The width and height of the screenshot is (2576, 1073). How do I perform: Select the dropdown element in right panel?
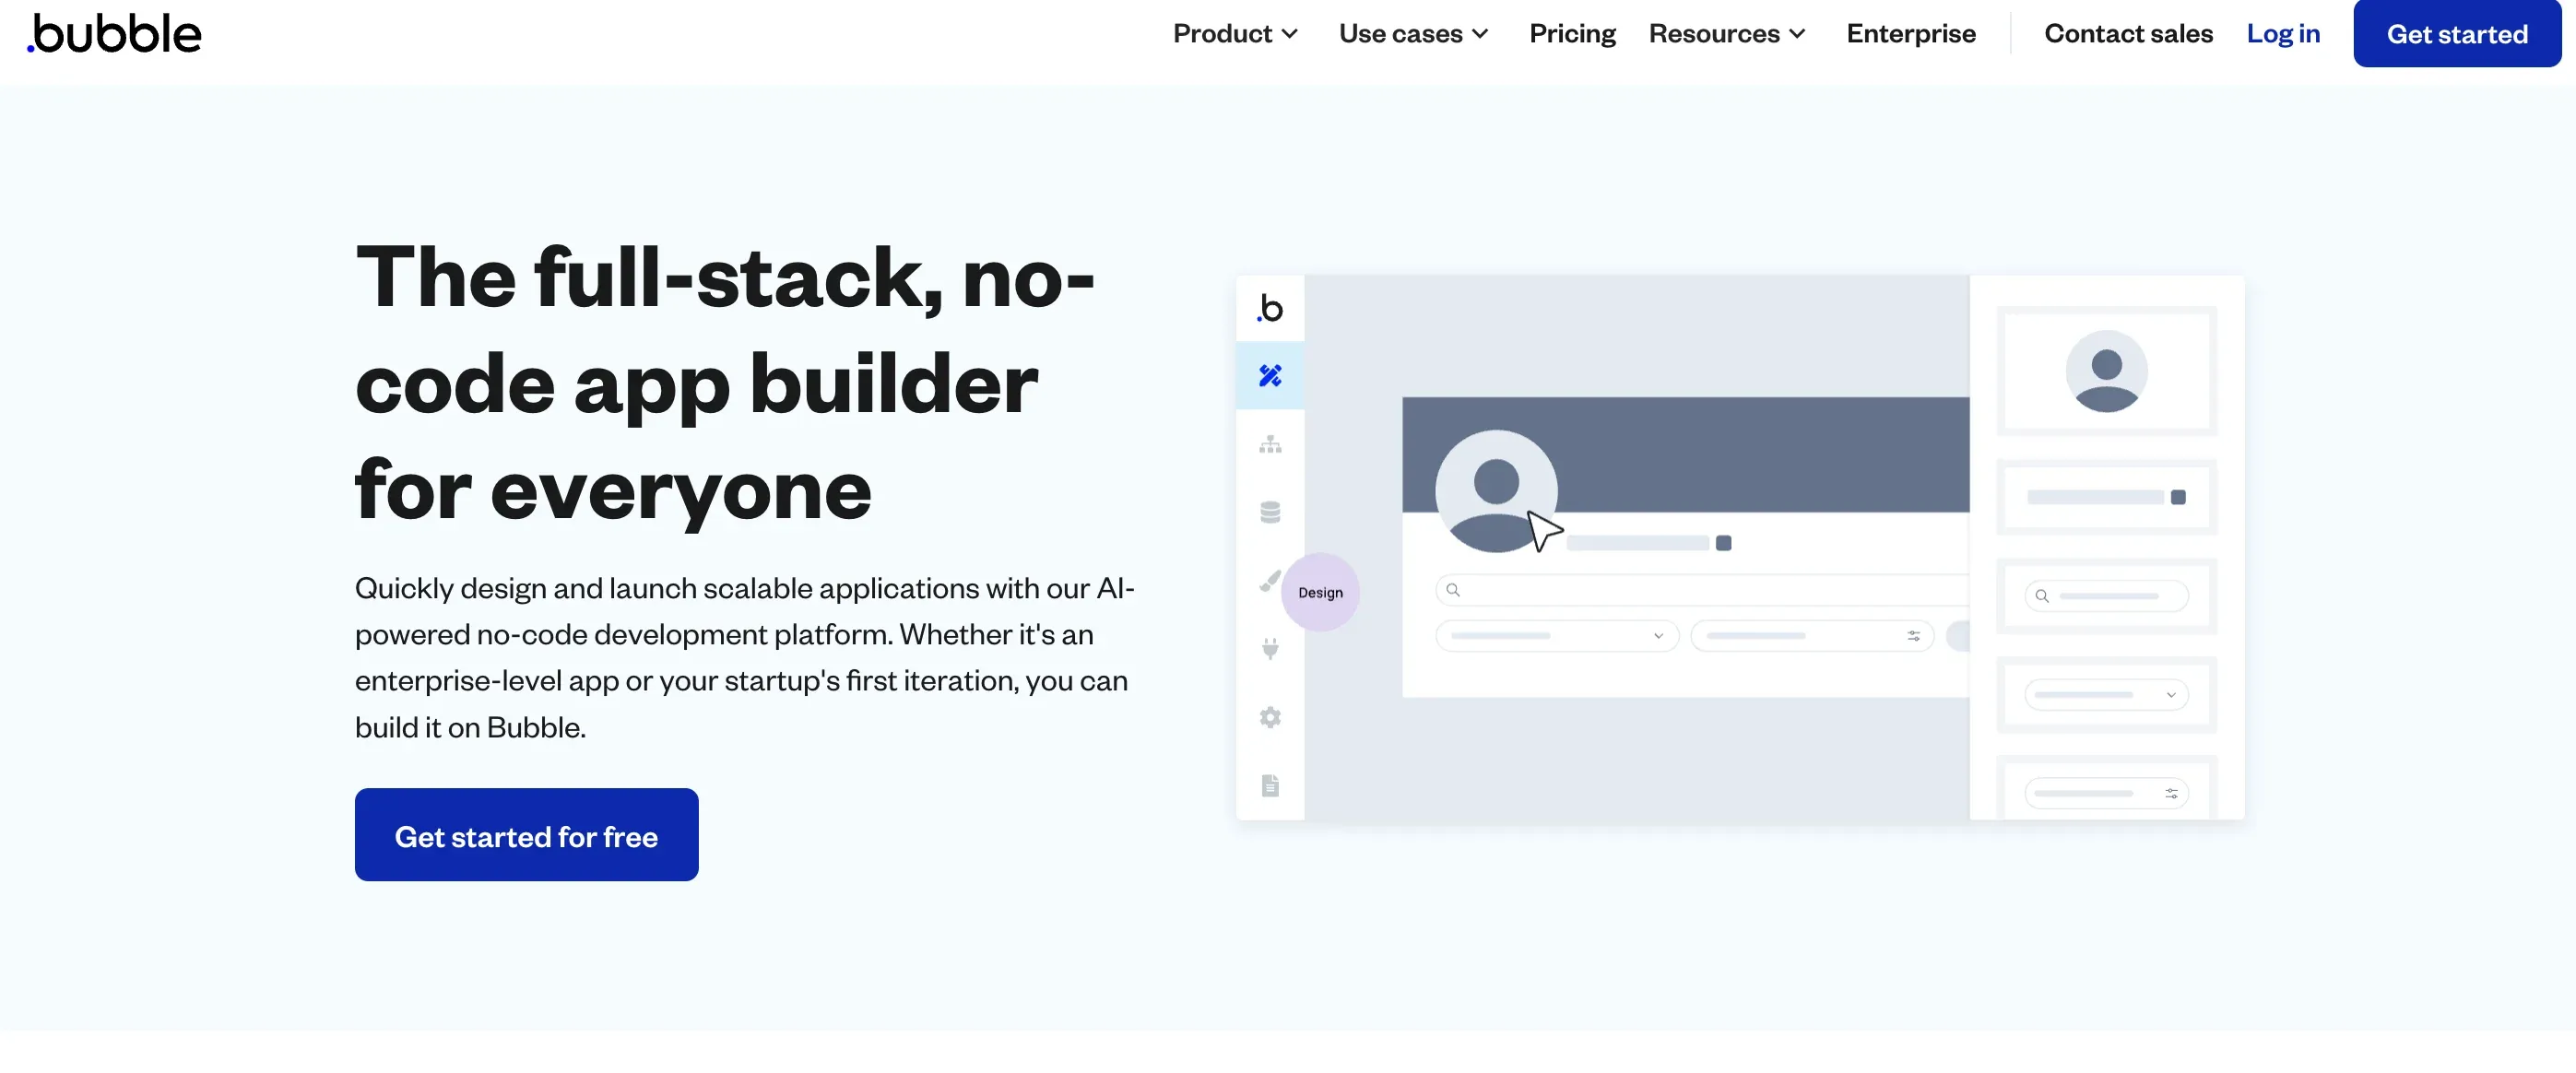[x=2106, y=695]
